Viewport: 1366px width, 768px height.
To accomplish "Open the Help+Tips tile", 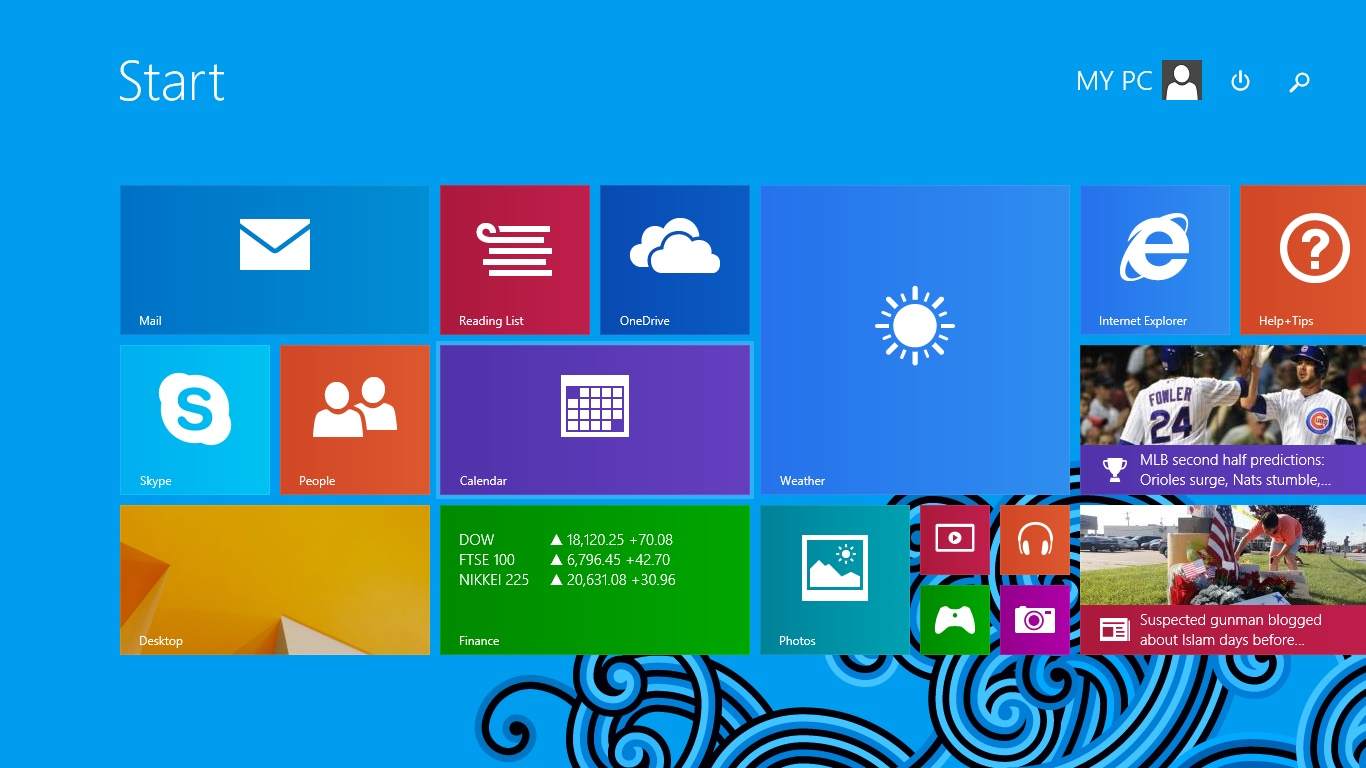I will pyautogui.click(x=1302, y=259).
